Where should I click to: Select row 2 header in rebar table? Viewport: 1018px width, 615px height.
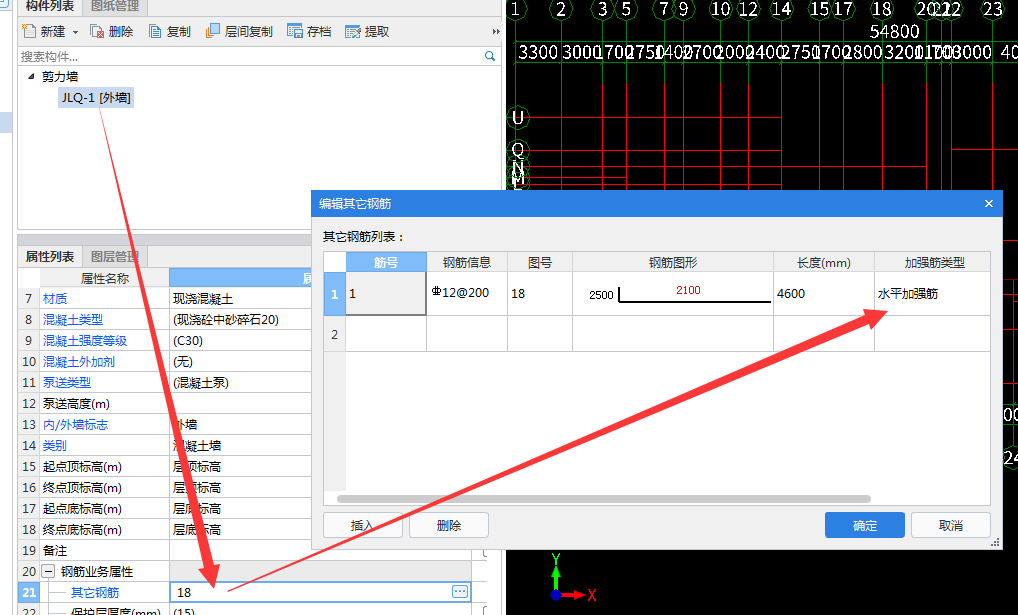click(x=334, y=334)
